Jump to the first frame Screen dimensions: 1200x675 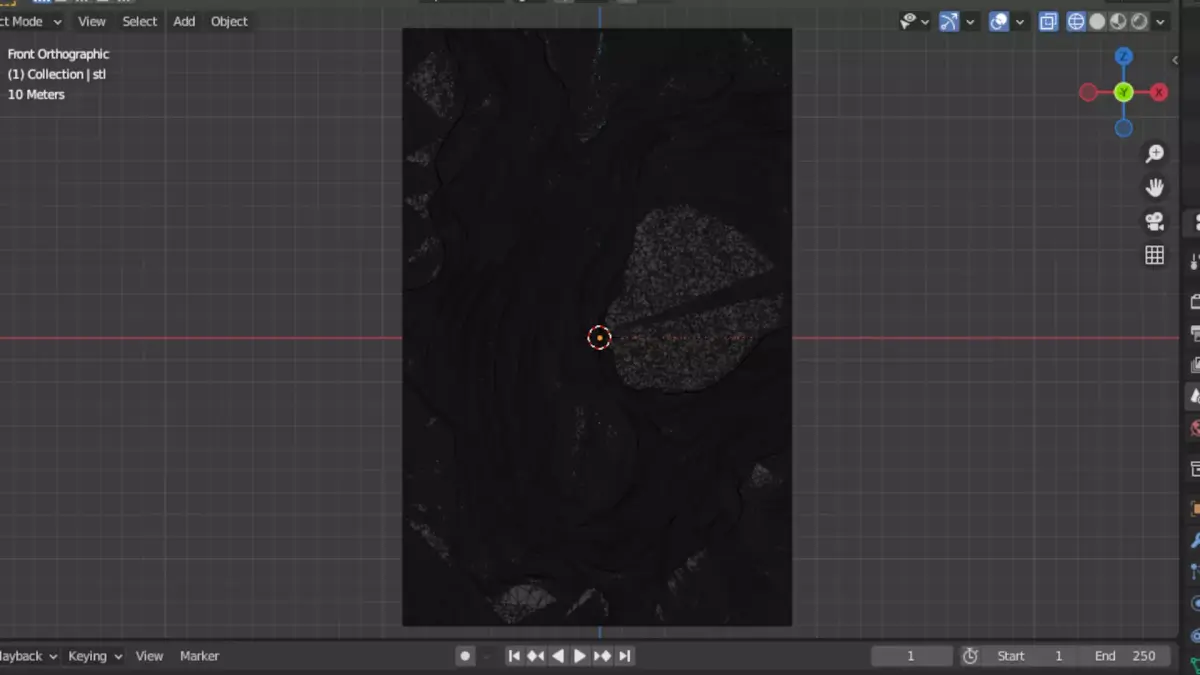click(514, 656)
